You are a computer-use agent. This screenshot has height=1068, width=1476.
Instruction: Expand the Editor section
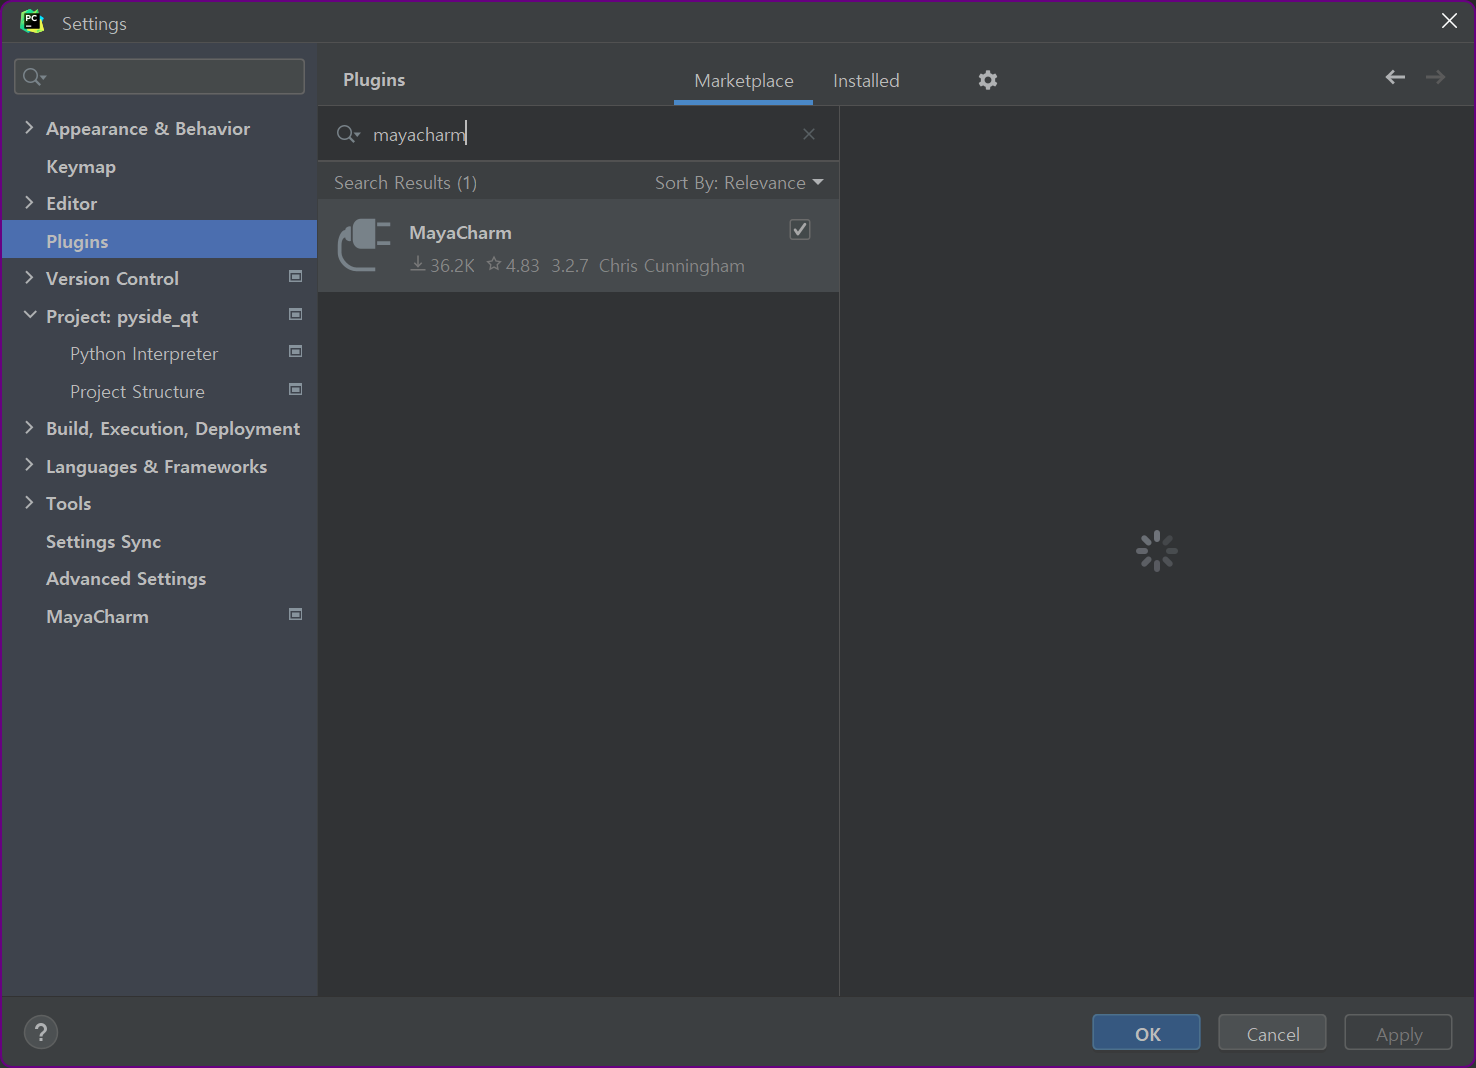pyautogui.click(x=29, y=203)
